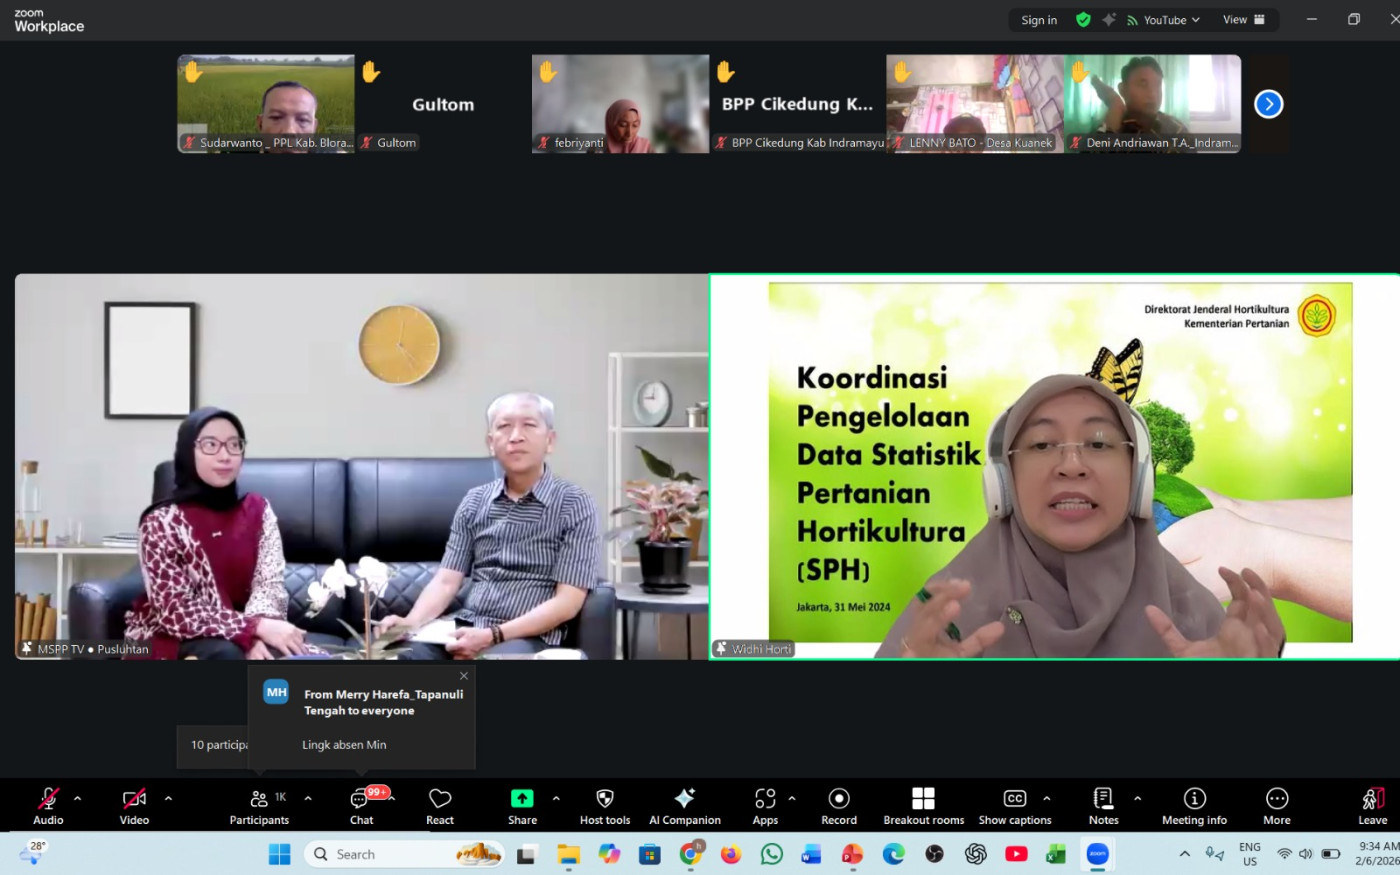Open the Notes tool
The width and height of the screenshot is (1400, 875).
point(1103,805)
